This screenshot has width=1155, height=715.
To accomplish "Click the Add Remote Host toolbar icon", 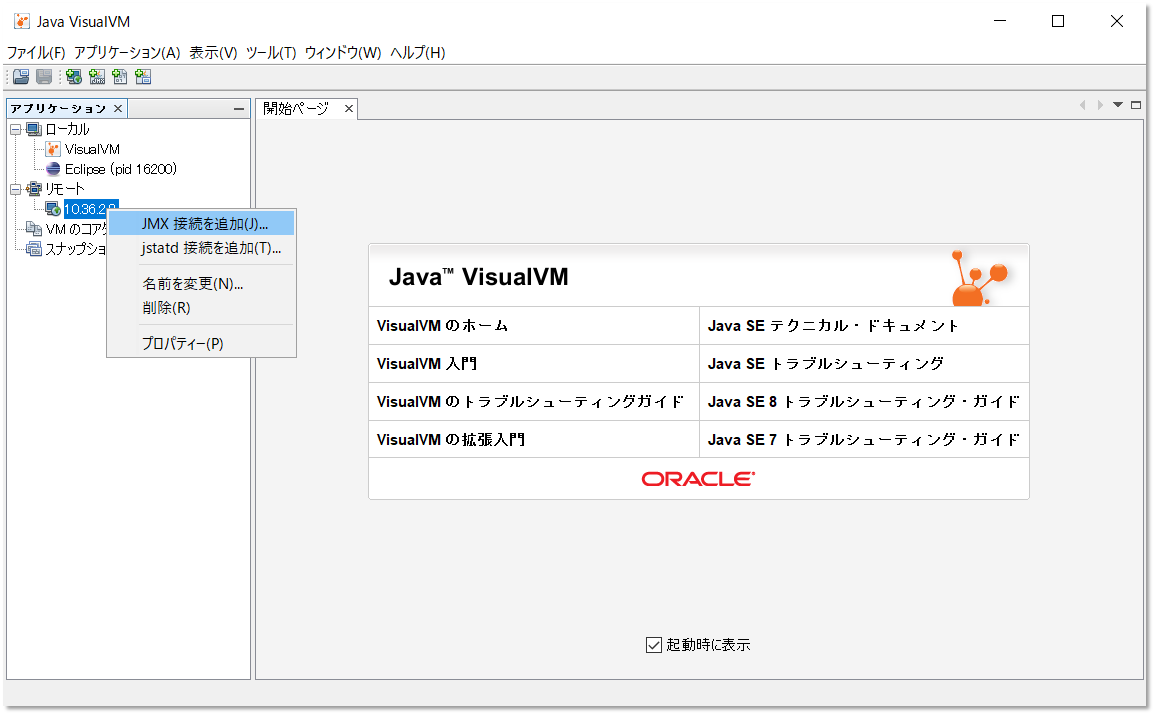I will coord(73,77).
